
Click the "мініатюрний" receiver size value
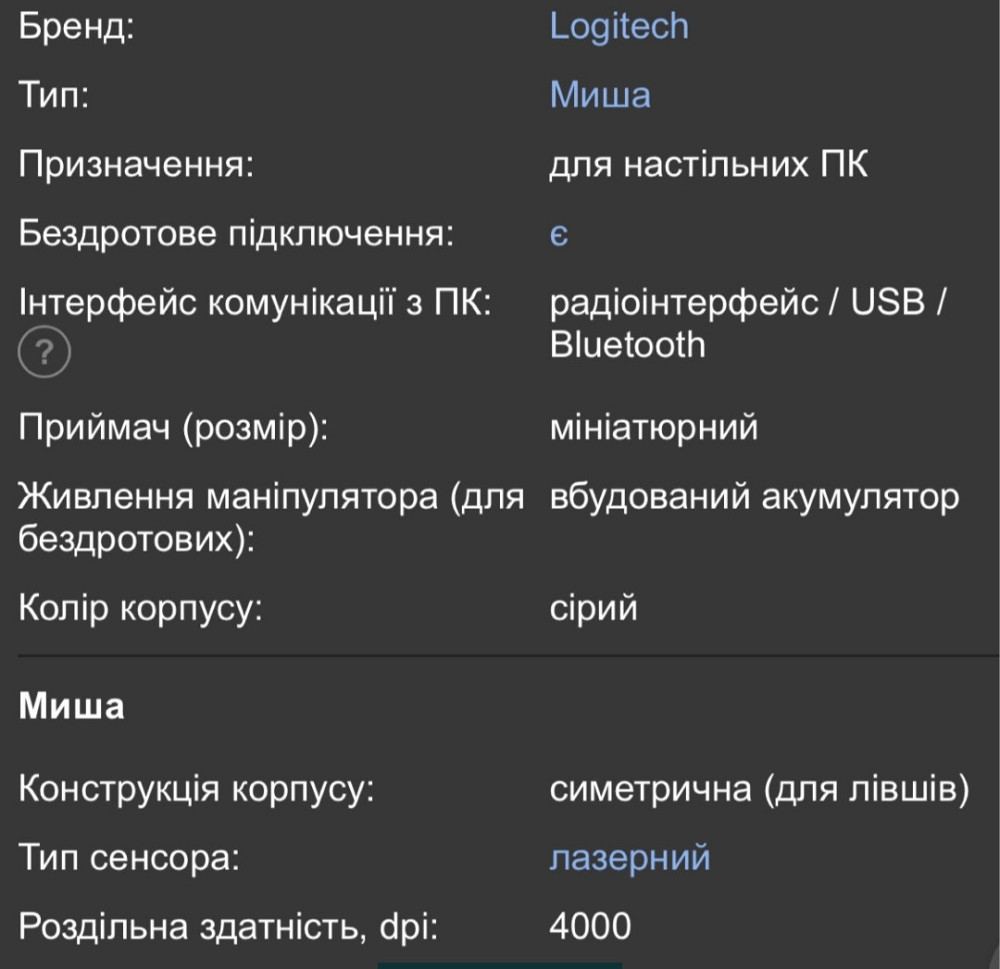tap(651, 426)
